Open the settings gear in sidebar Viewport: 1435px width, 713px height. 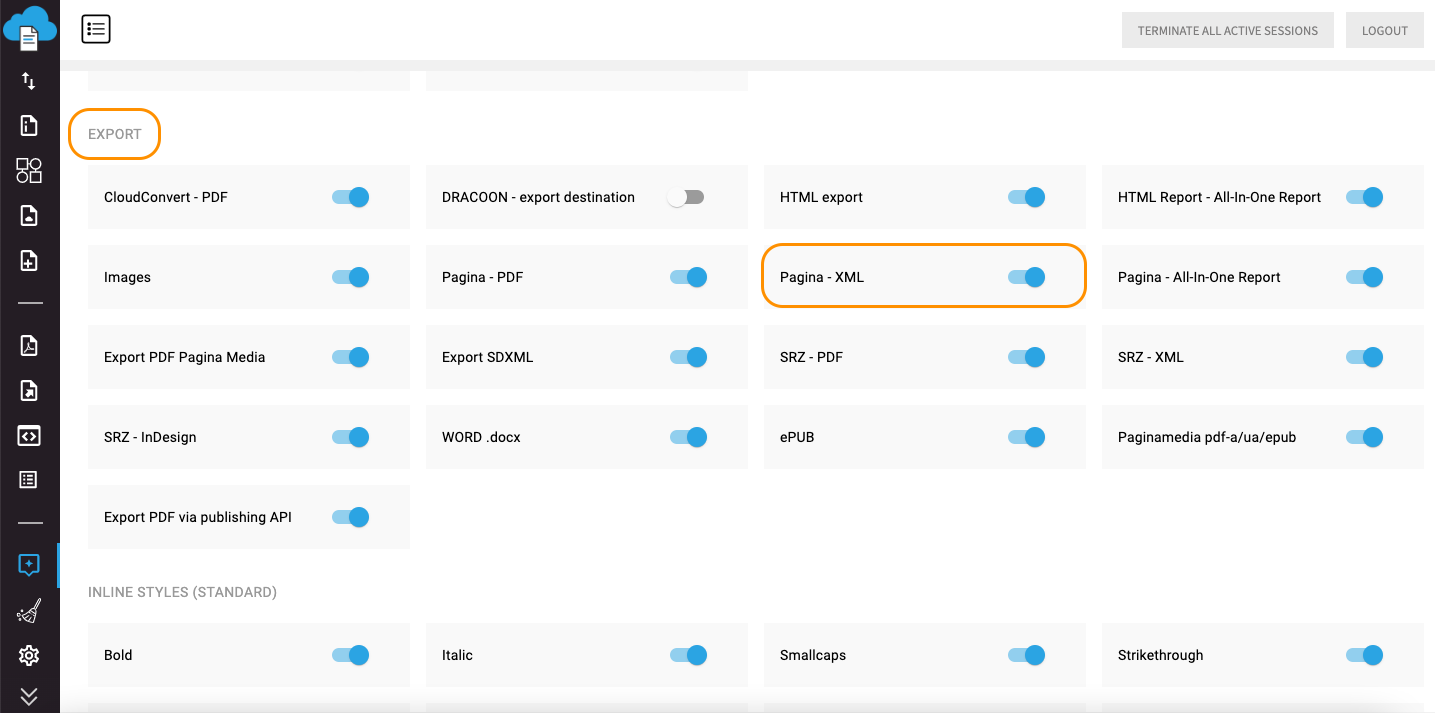29,656
